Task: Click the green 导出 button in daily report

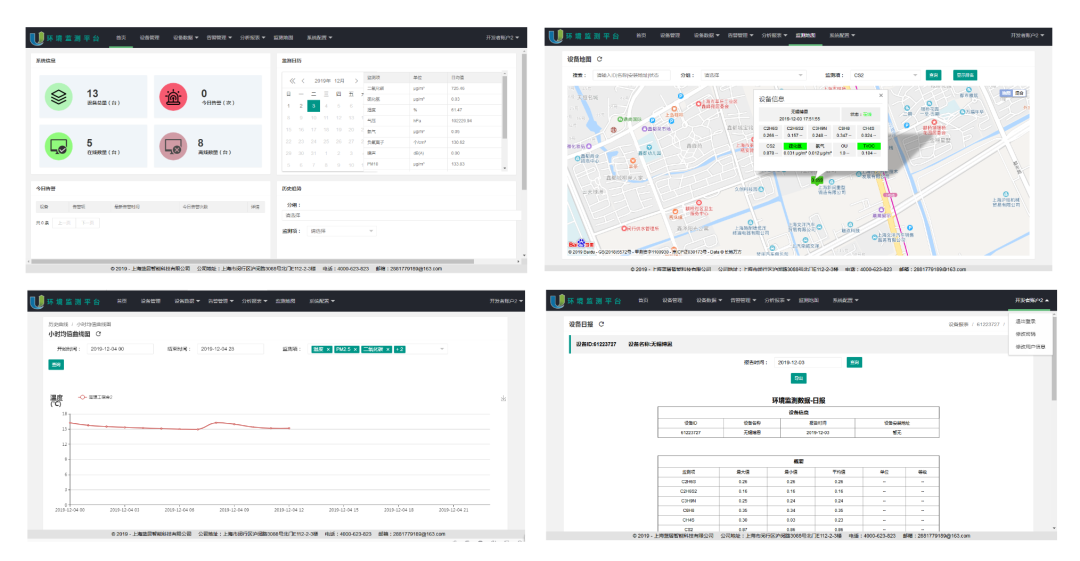Action: [798, 378]
